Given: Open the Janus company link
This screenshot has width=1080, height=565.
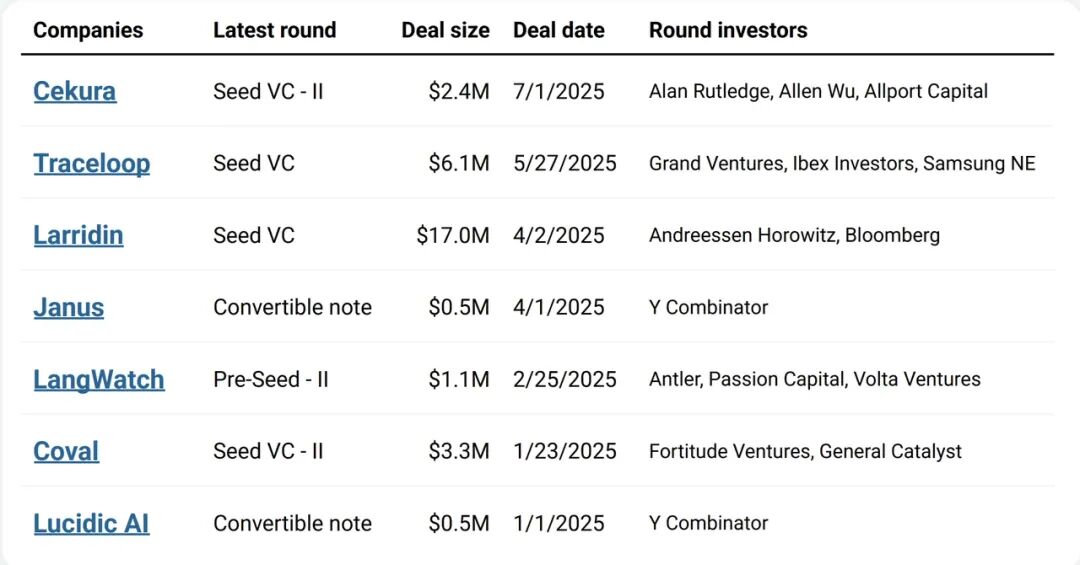Looking at the screenshot, I should (x=68, y=307).
